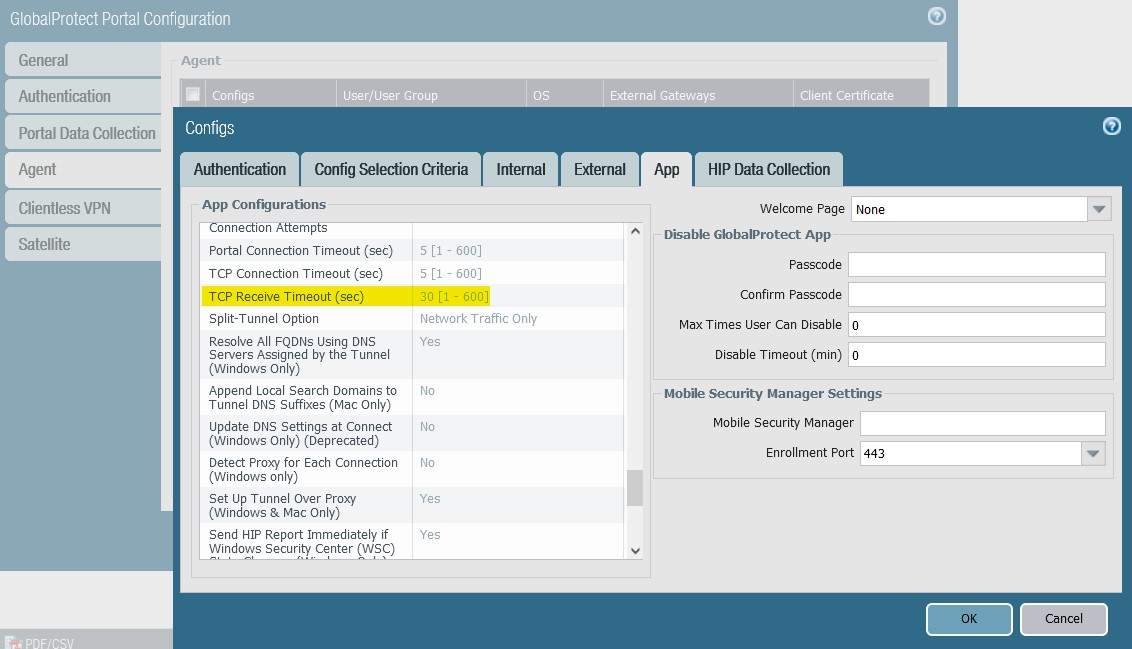
Task: Click the App Configurations scrollbar
Action: click(x=634, y=490)
